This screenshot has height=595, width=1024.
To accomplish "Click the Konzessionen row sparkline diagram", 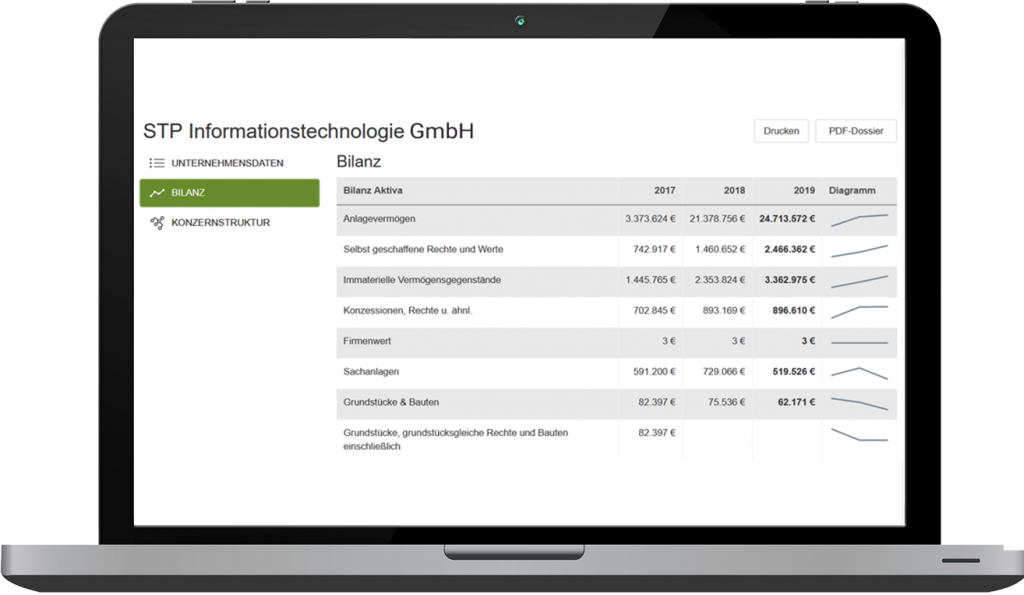I will click(859, 312).
